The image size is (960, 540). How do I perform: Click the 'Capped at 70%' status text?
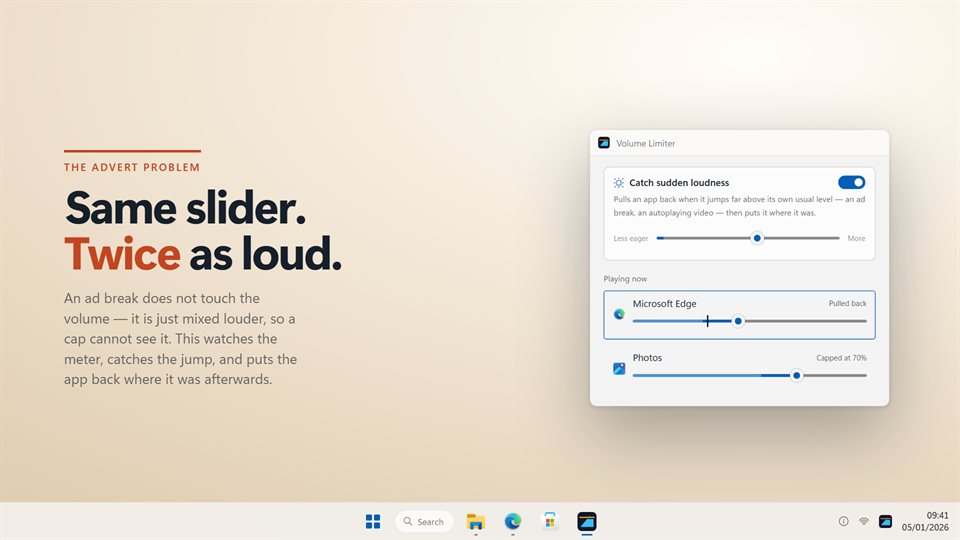point(841,358)
